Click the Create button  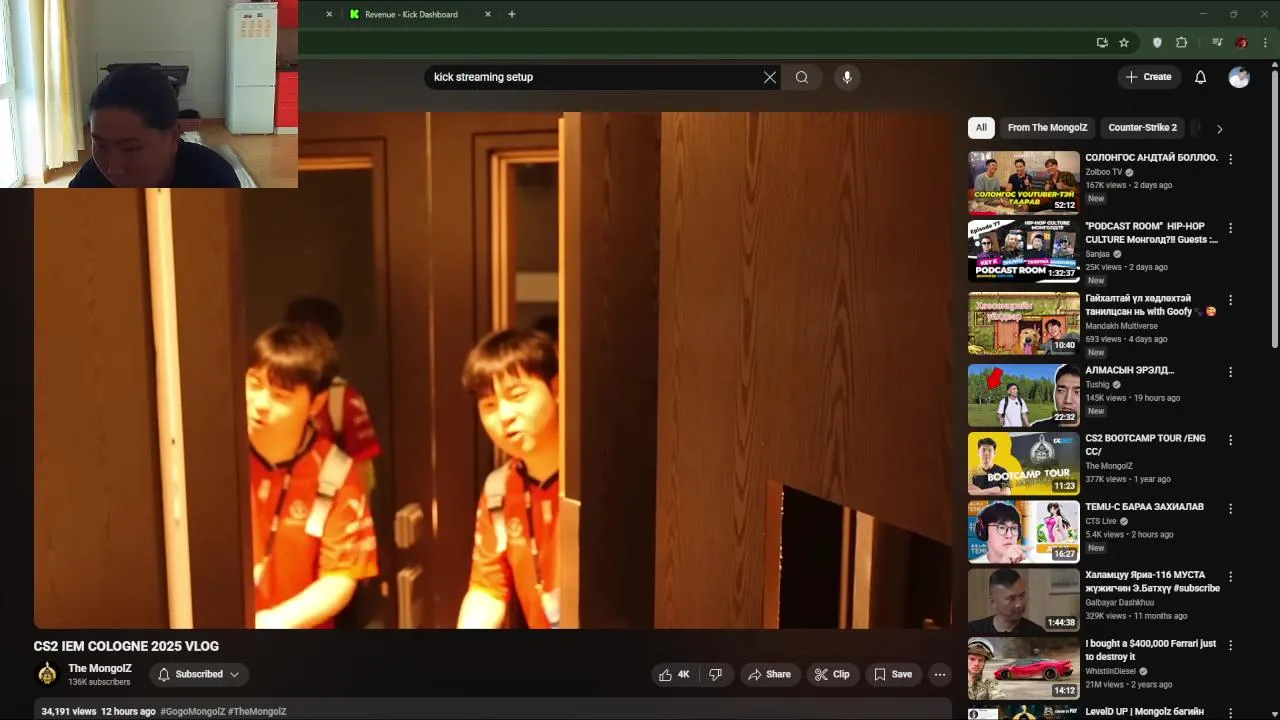click(x=1148, y=77)
